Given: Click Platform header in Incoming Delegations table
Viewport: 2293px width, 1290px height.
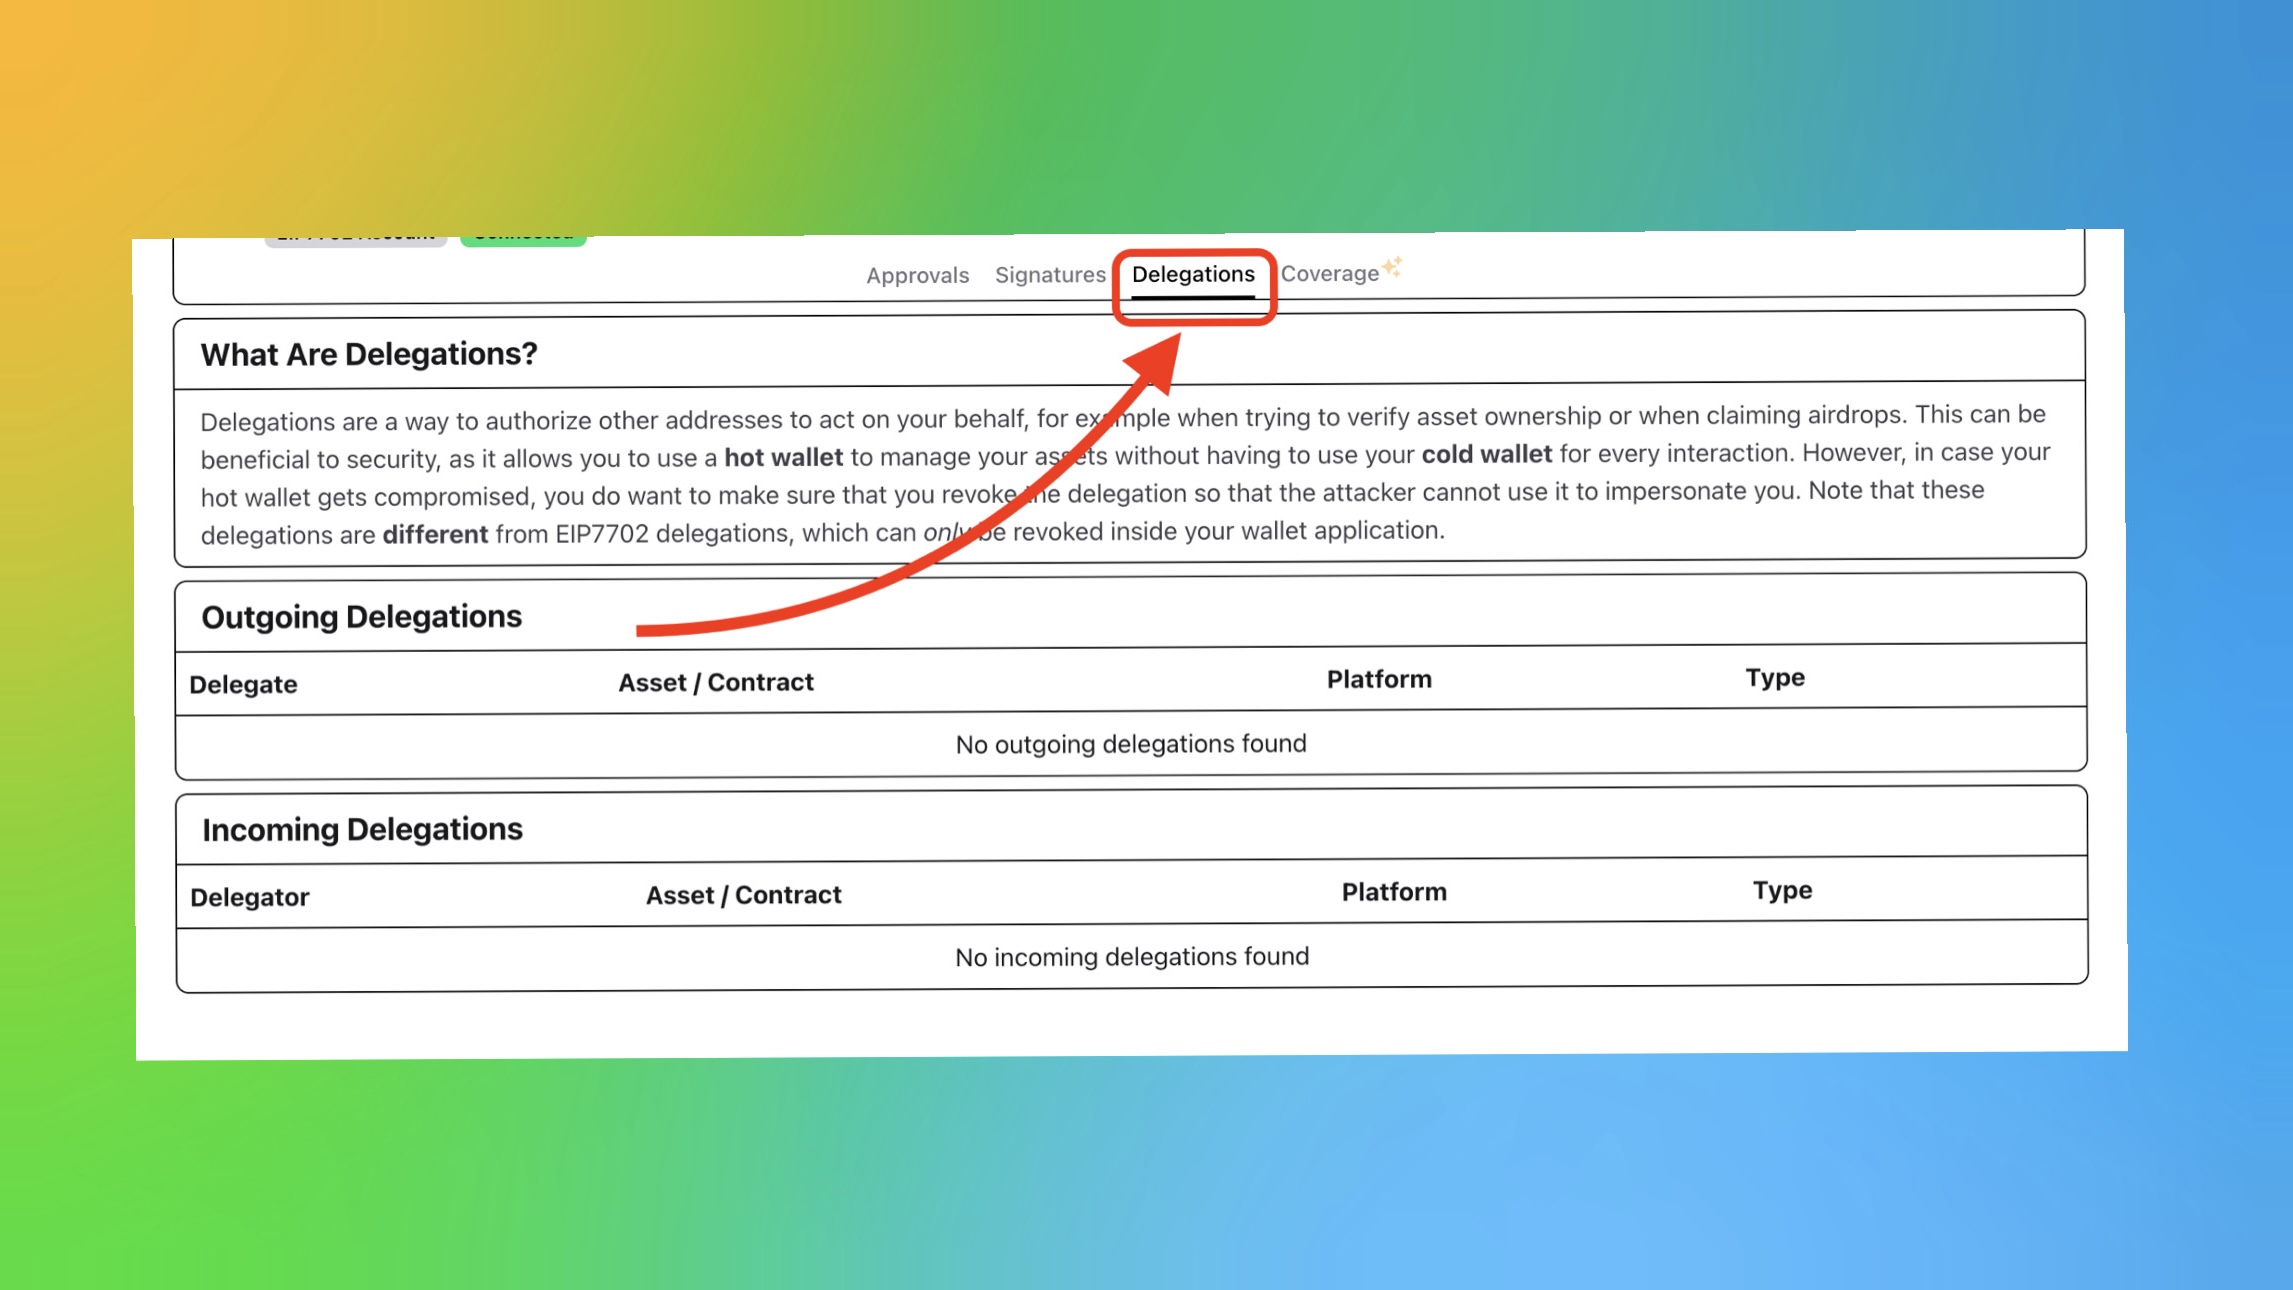Looking at the screenshot, I should click(x=1393, y=891).
